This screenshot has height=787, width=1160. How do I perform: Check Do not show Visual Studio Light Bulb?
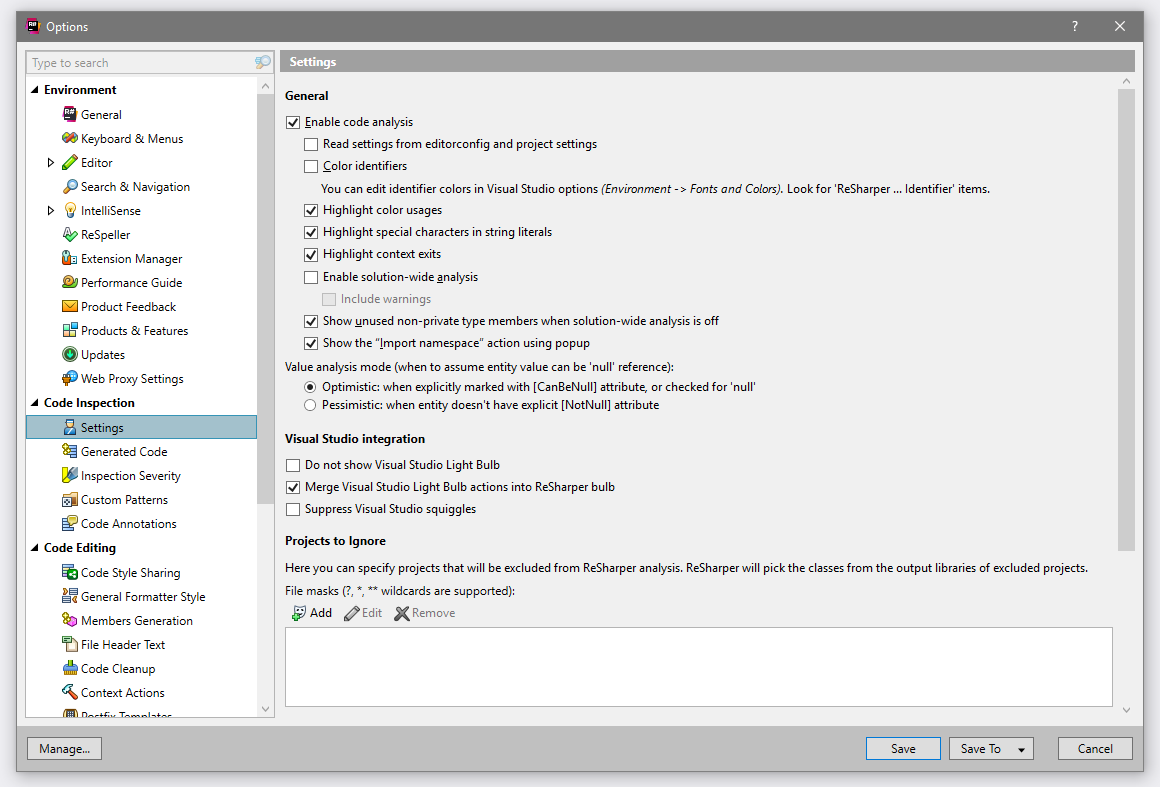(x=293, y=465)
